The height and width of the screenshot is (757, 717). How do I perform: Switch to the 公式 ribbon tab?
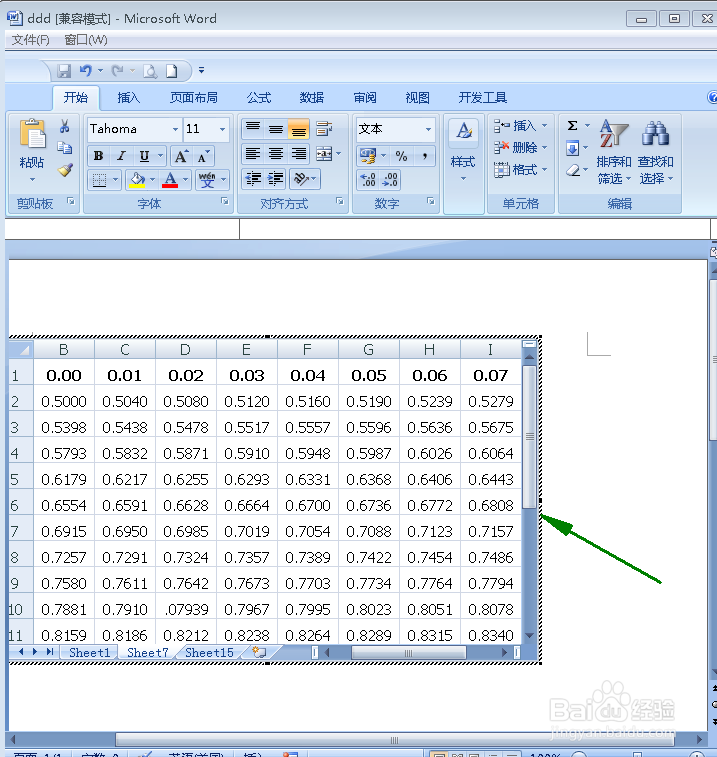pyautogui.click(x=259, y=98)
